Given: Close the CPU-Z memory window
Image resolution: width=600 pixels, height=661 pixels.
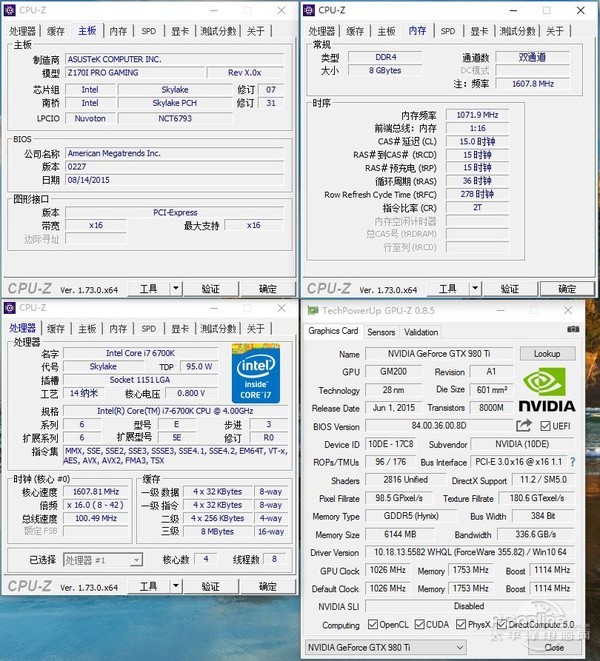Looking at the screenshot, I should click(x=580, y=10).
